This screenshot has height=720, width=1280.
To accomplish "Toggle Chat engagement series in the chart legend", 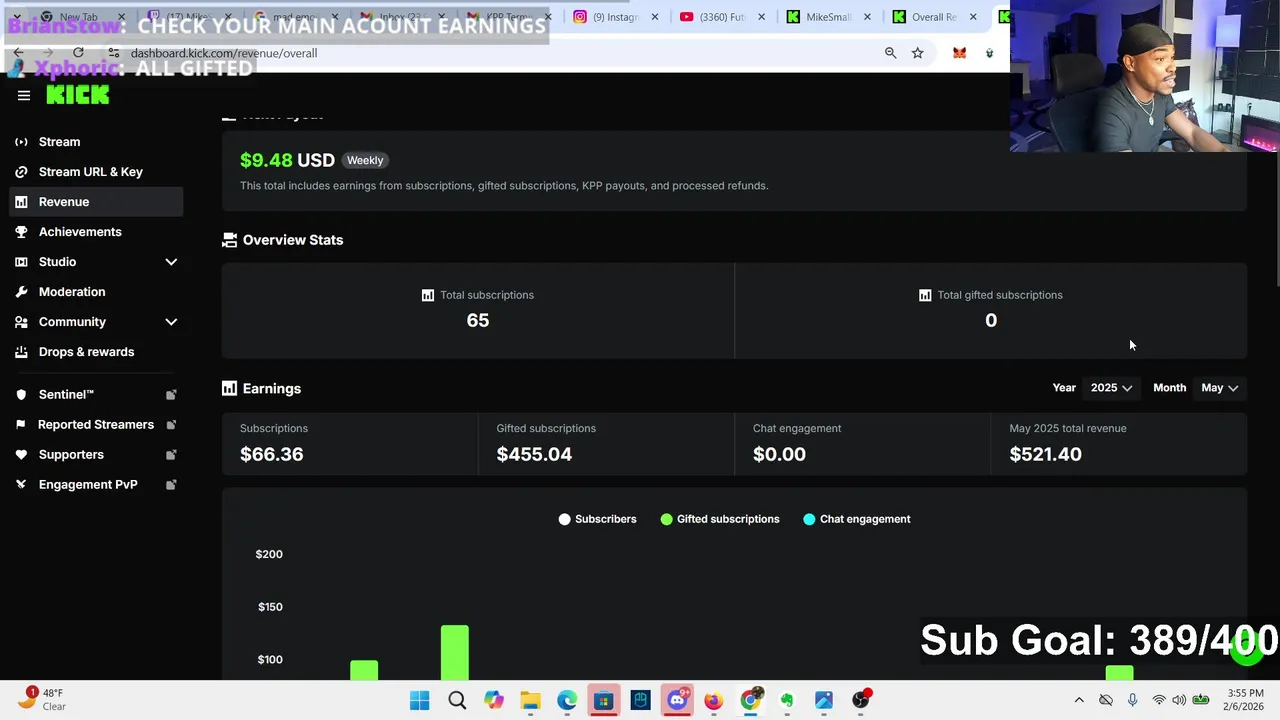I will (857, 519).
